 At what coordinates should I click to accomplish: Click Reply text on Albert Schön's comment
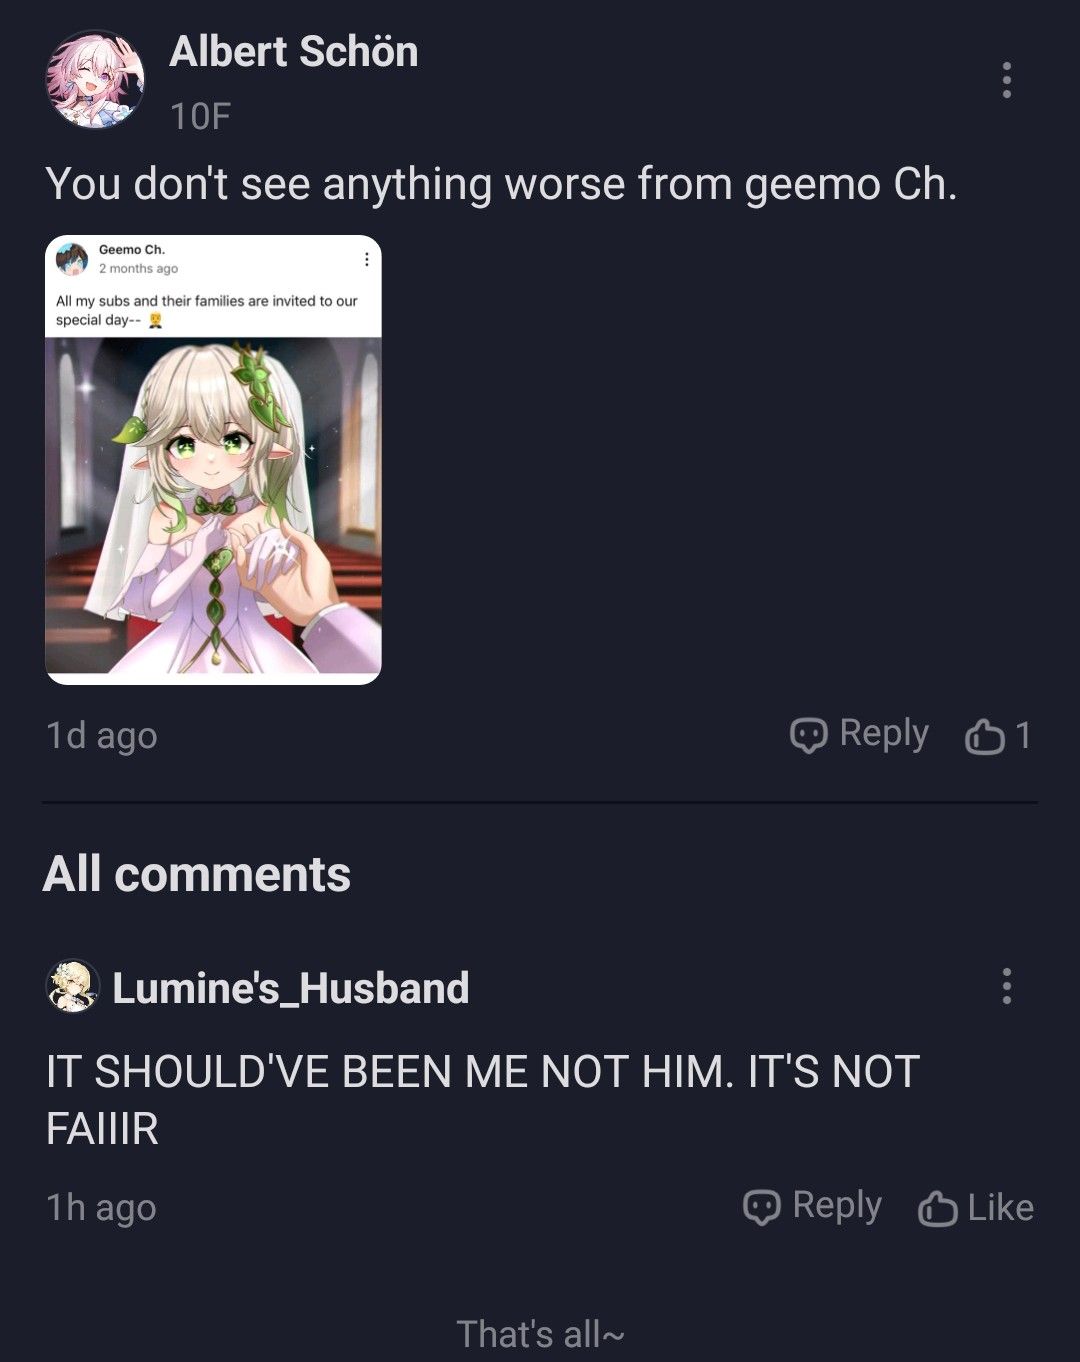tap(884, 734)
